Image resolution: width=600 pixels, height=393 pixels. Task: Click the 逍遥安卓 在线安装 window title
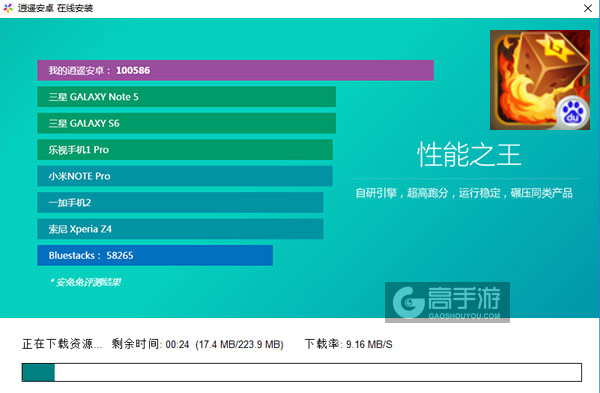click(x=55, y=8)
